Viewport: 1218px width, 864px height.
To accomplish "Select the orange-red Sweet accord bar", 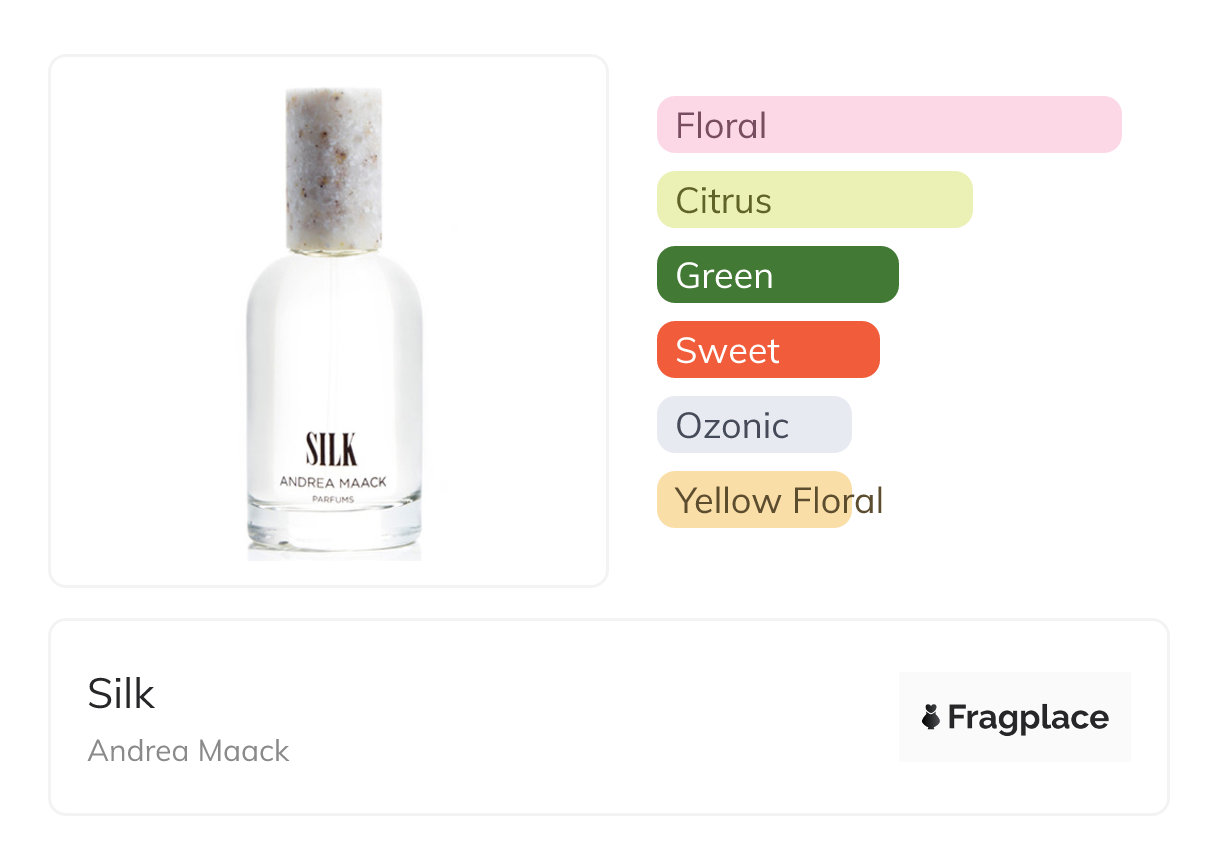I will (x=767, y=350).
